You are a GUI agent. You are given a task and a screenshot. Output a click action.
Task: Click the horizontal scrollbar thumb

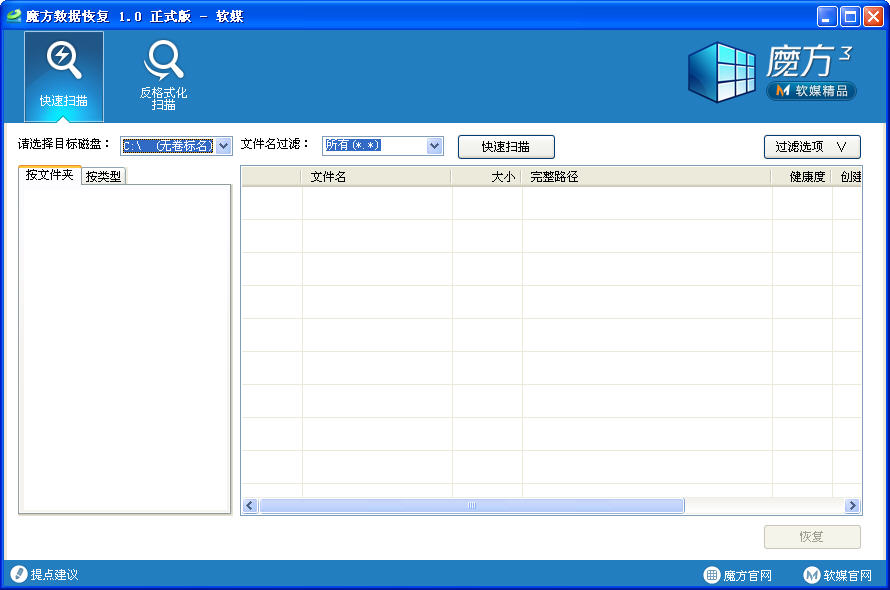click(472, 505)
